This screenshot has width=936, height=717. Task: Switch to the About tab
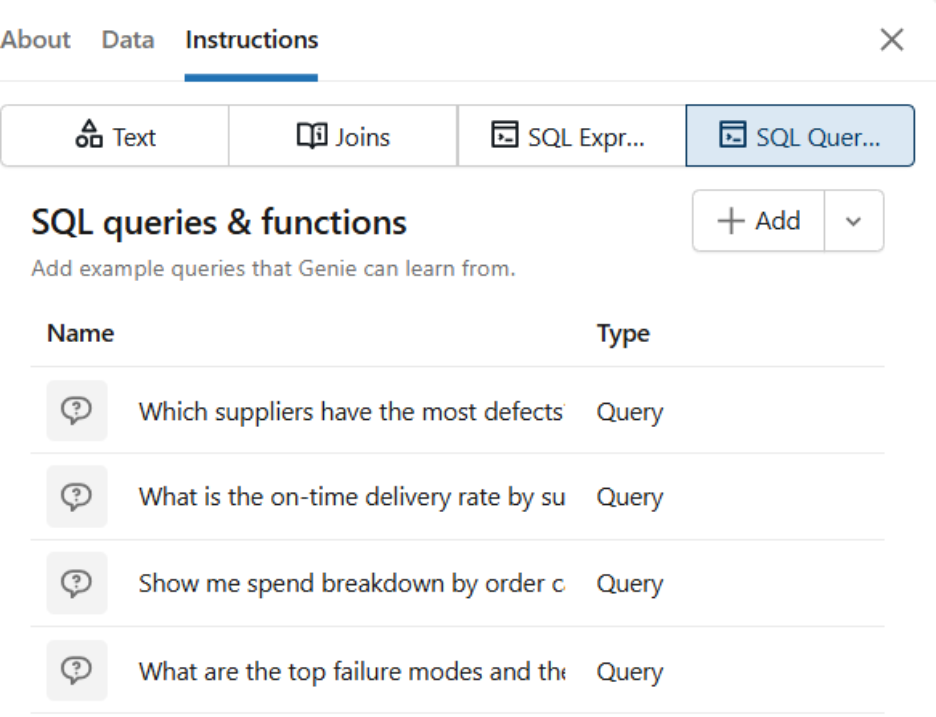35,39
